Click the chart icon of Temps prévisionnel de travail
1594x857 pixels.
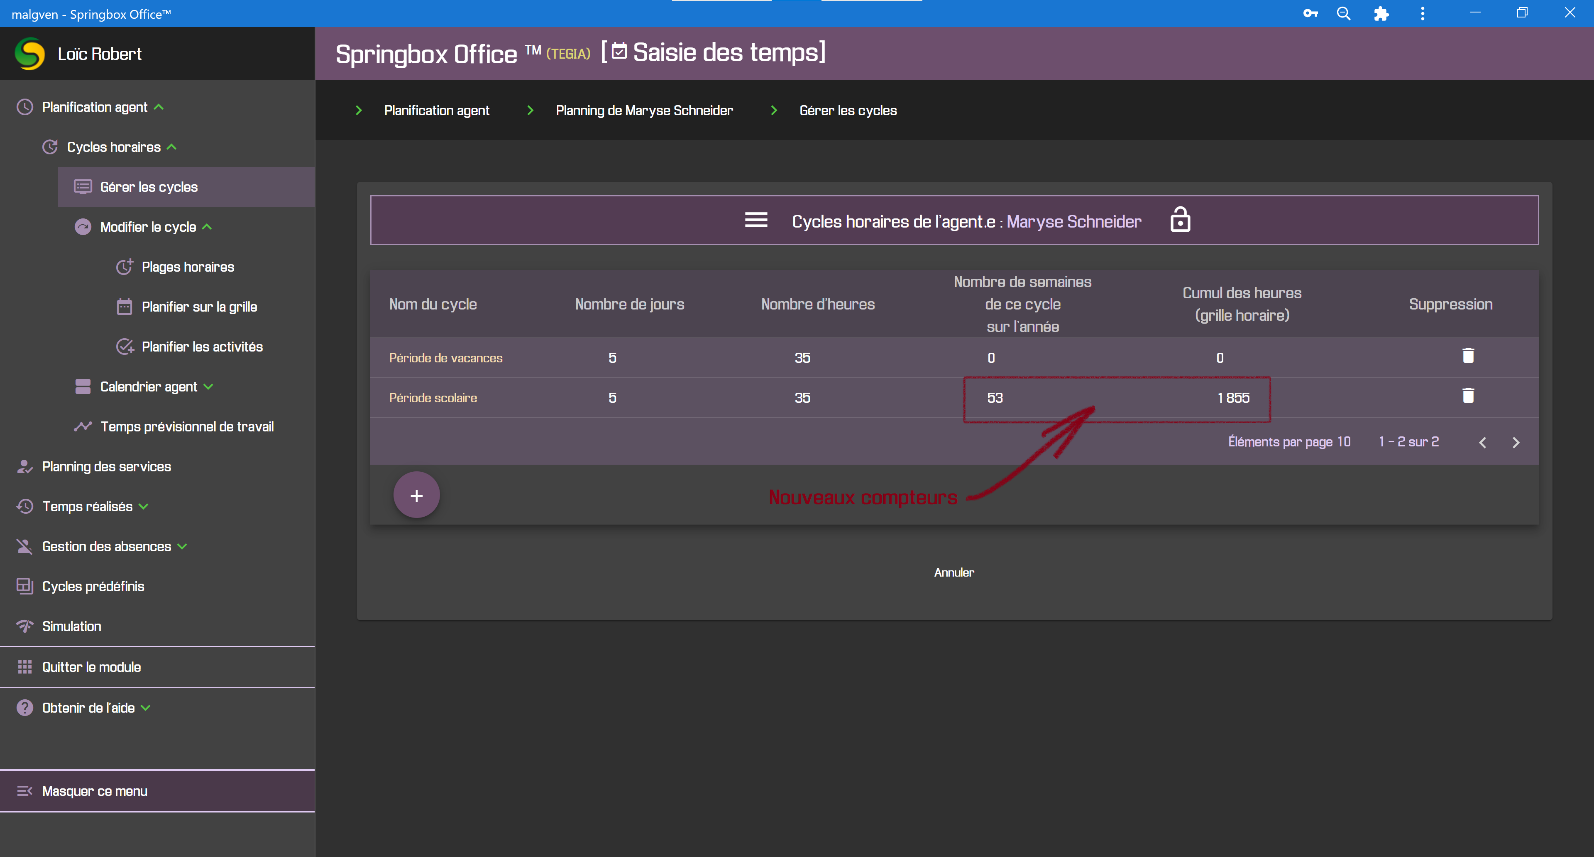pyautogui.click(x=83, y=427)
